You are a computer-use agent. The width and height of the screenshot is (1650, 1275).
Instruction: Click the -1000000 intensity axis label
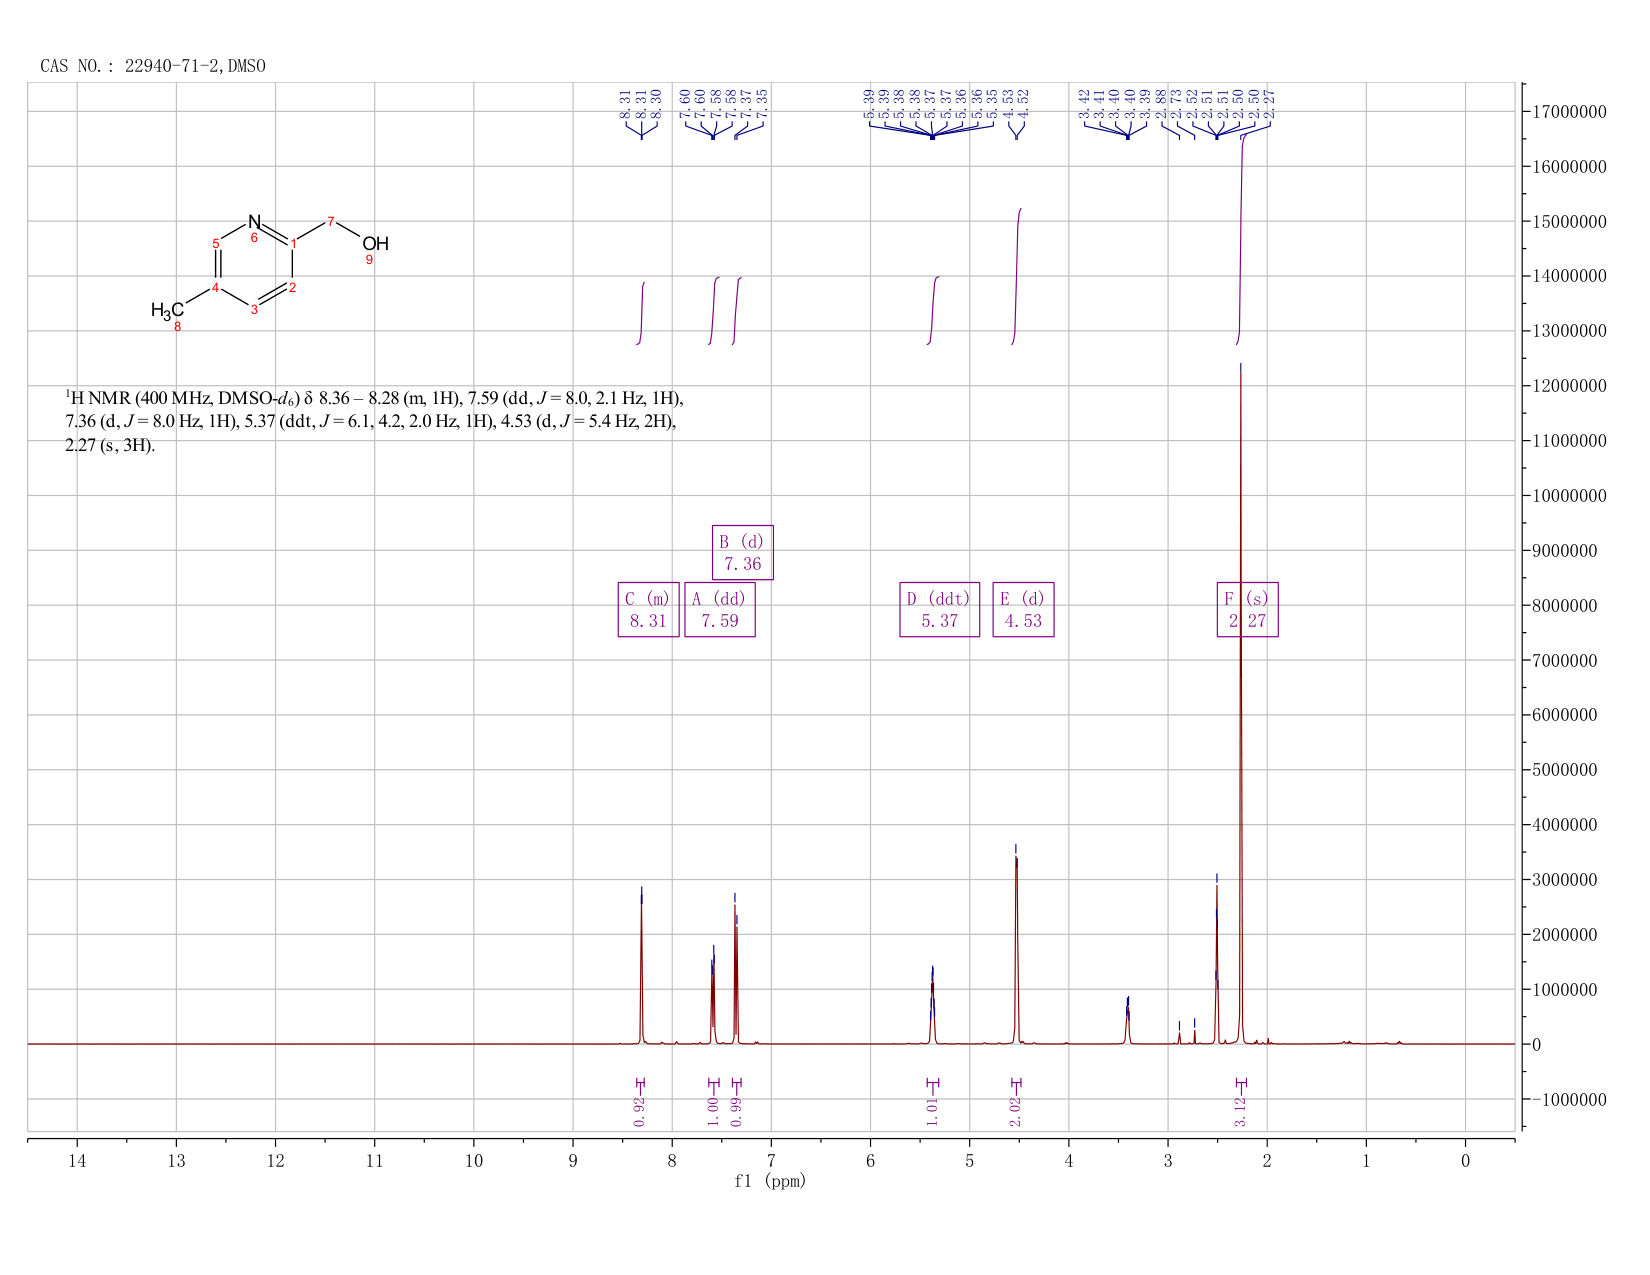1568,1100
